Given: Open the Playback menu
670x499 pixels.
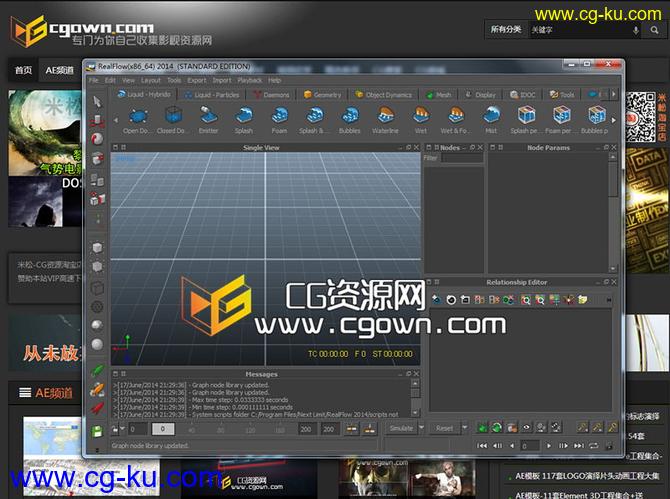Looking at the screenshot, I should (x=250, y=80).
